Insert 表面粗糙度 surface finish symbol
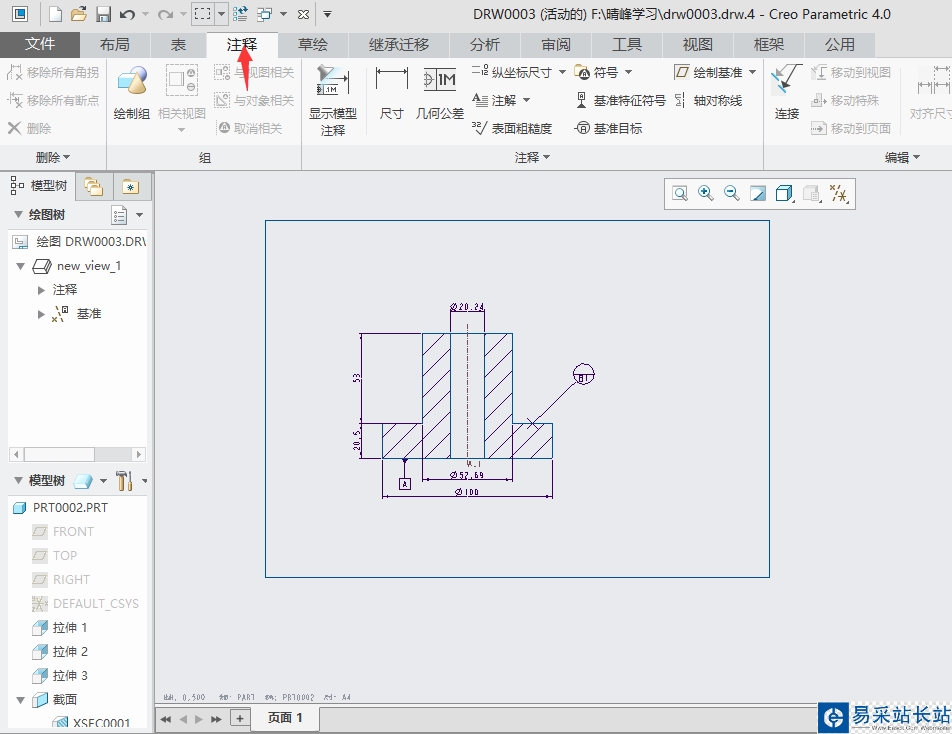 [x=512, y=128]
